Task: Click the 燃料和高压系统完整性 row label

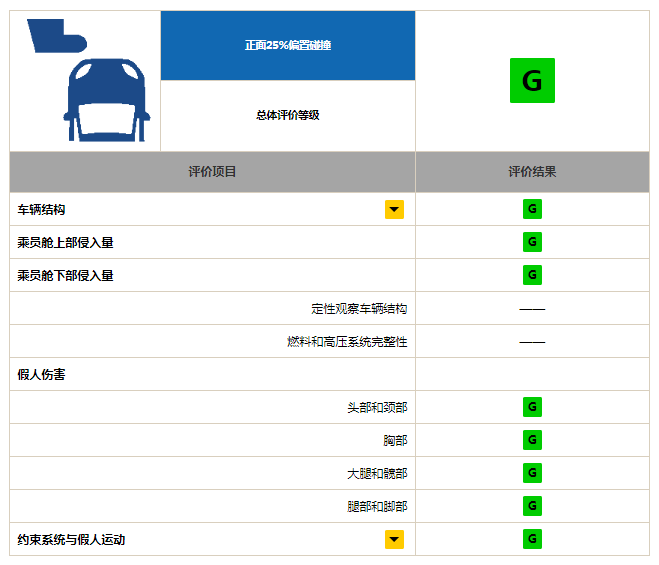Action: click(347, 341)
